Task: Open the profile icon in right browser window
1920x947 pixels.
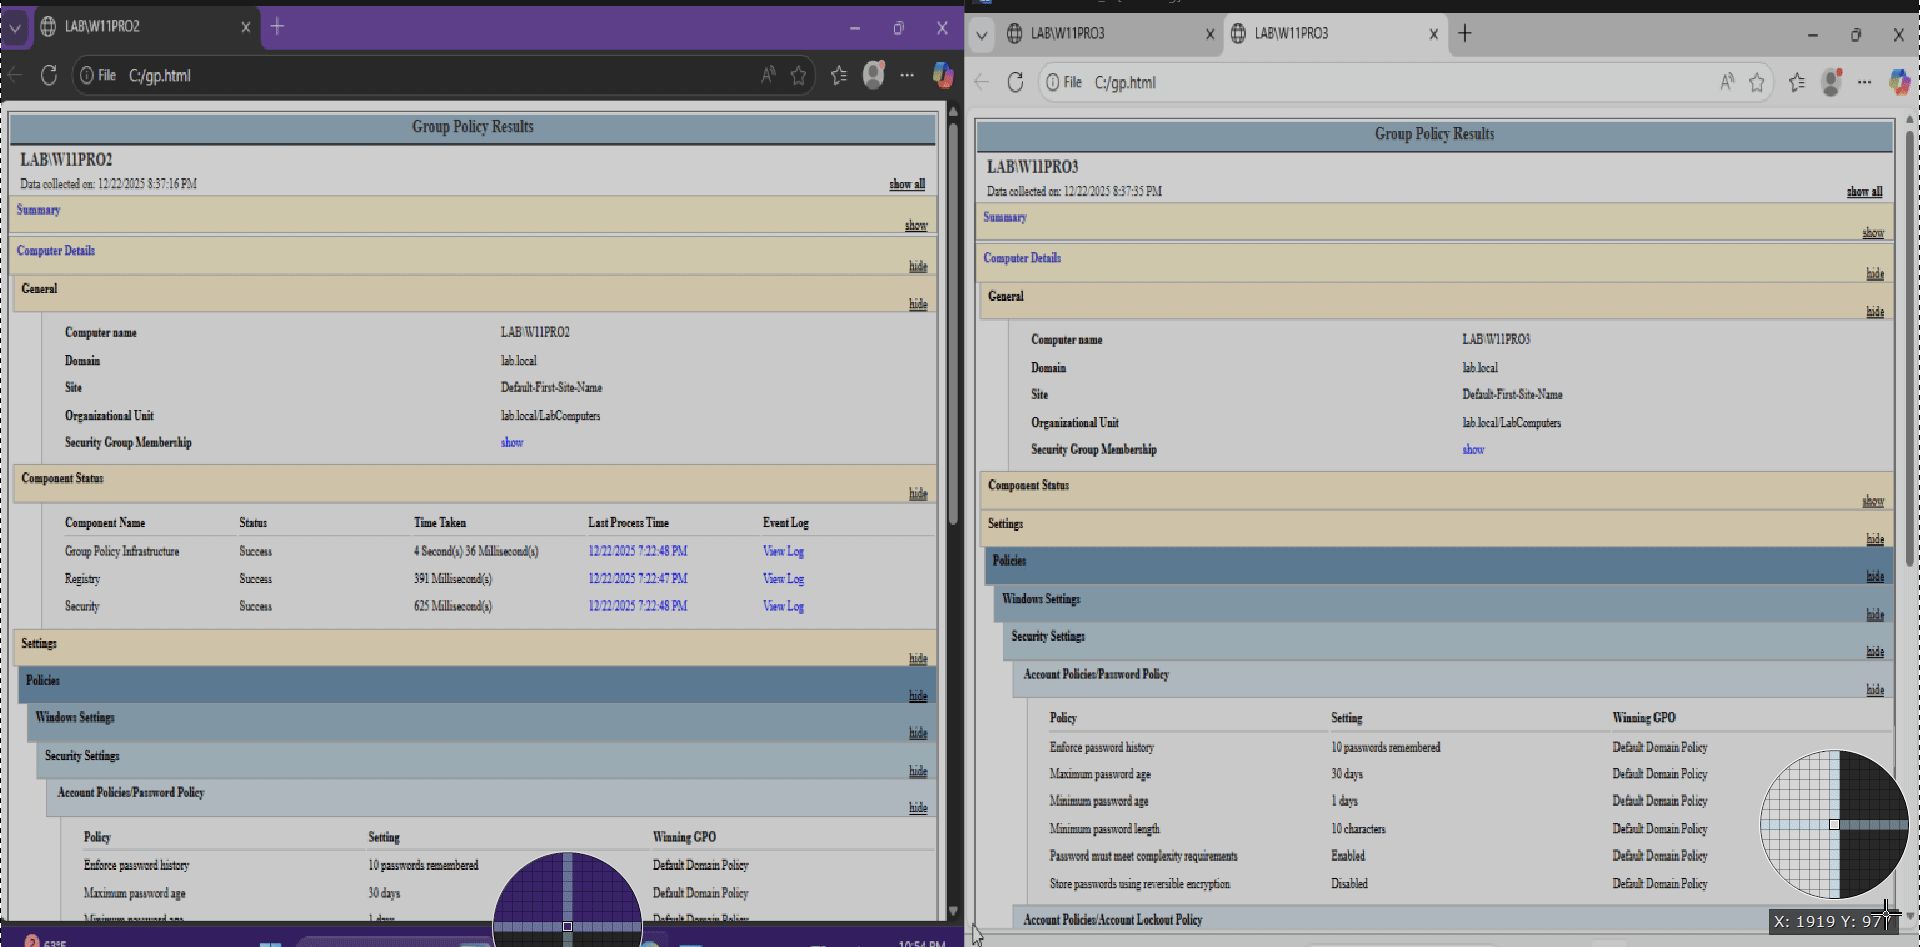Action: (x=1831, y=83)
